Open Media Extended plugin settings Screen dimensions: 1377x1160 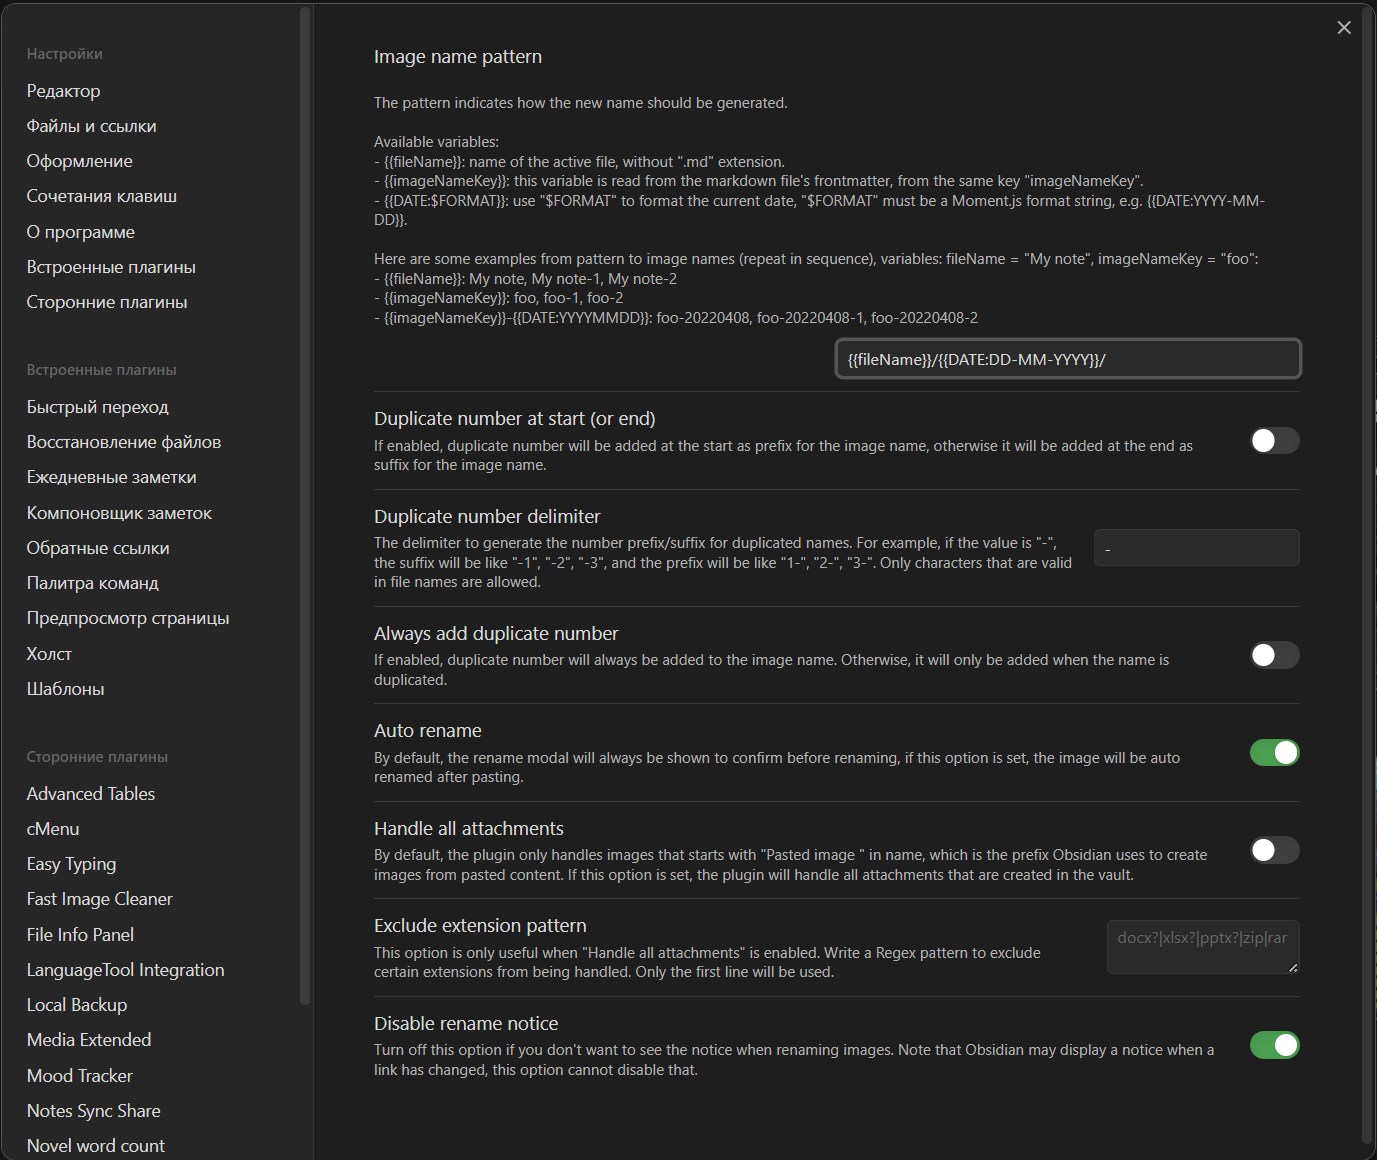point(88,1040)
